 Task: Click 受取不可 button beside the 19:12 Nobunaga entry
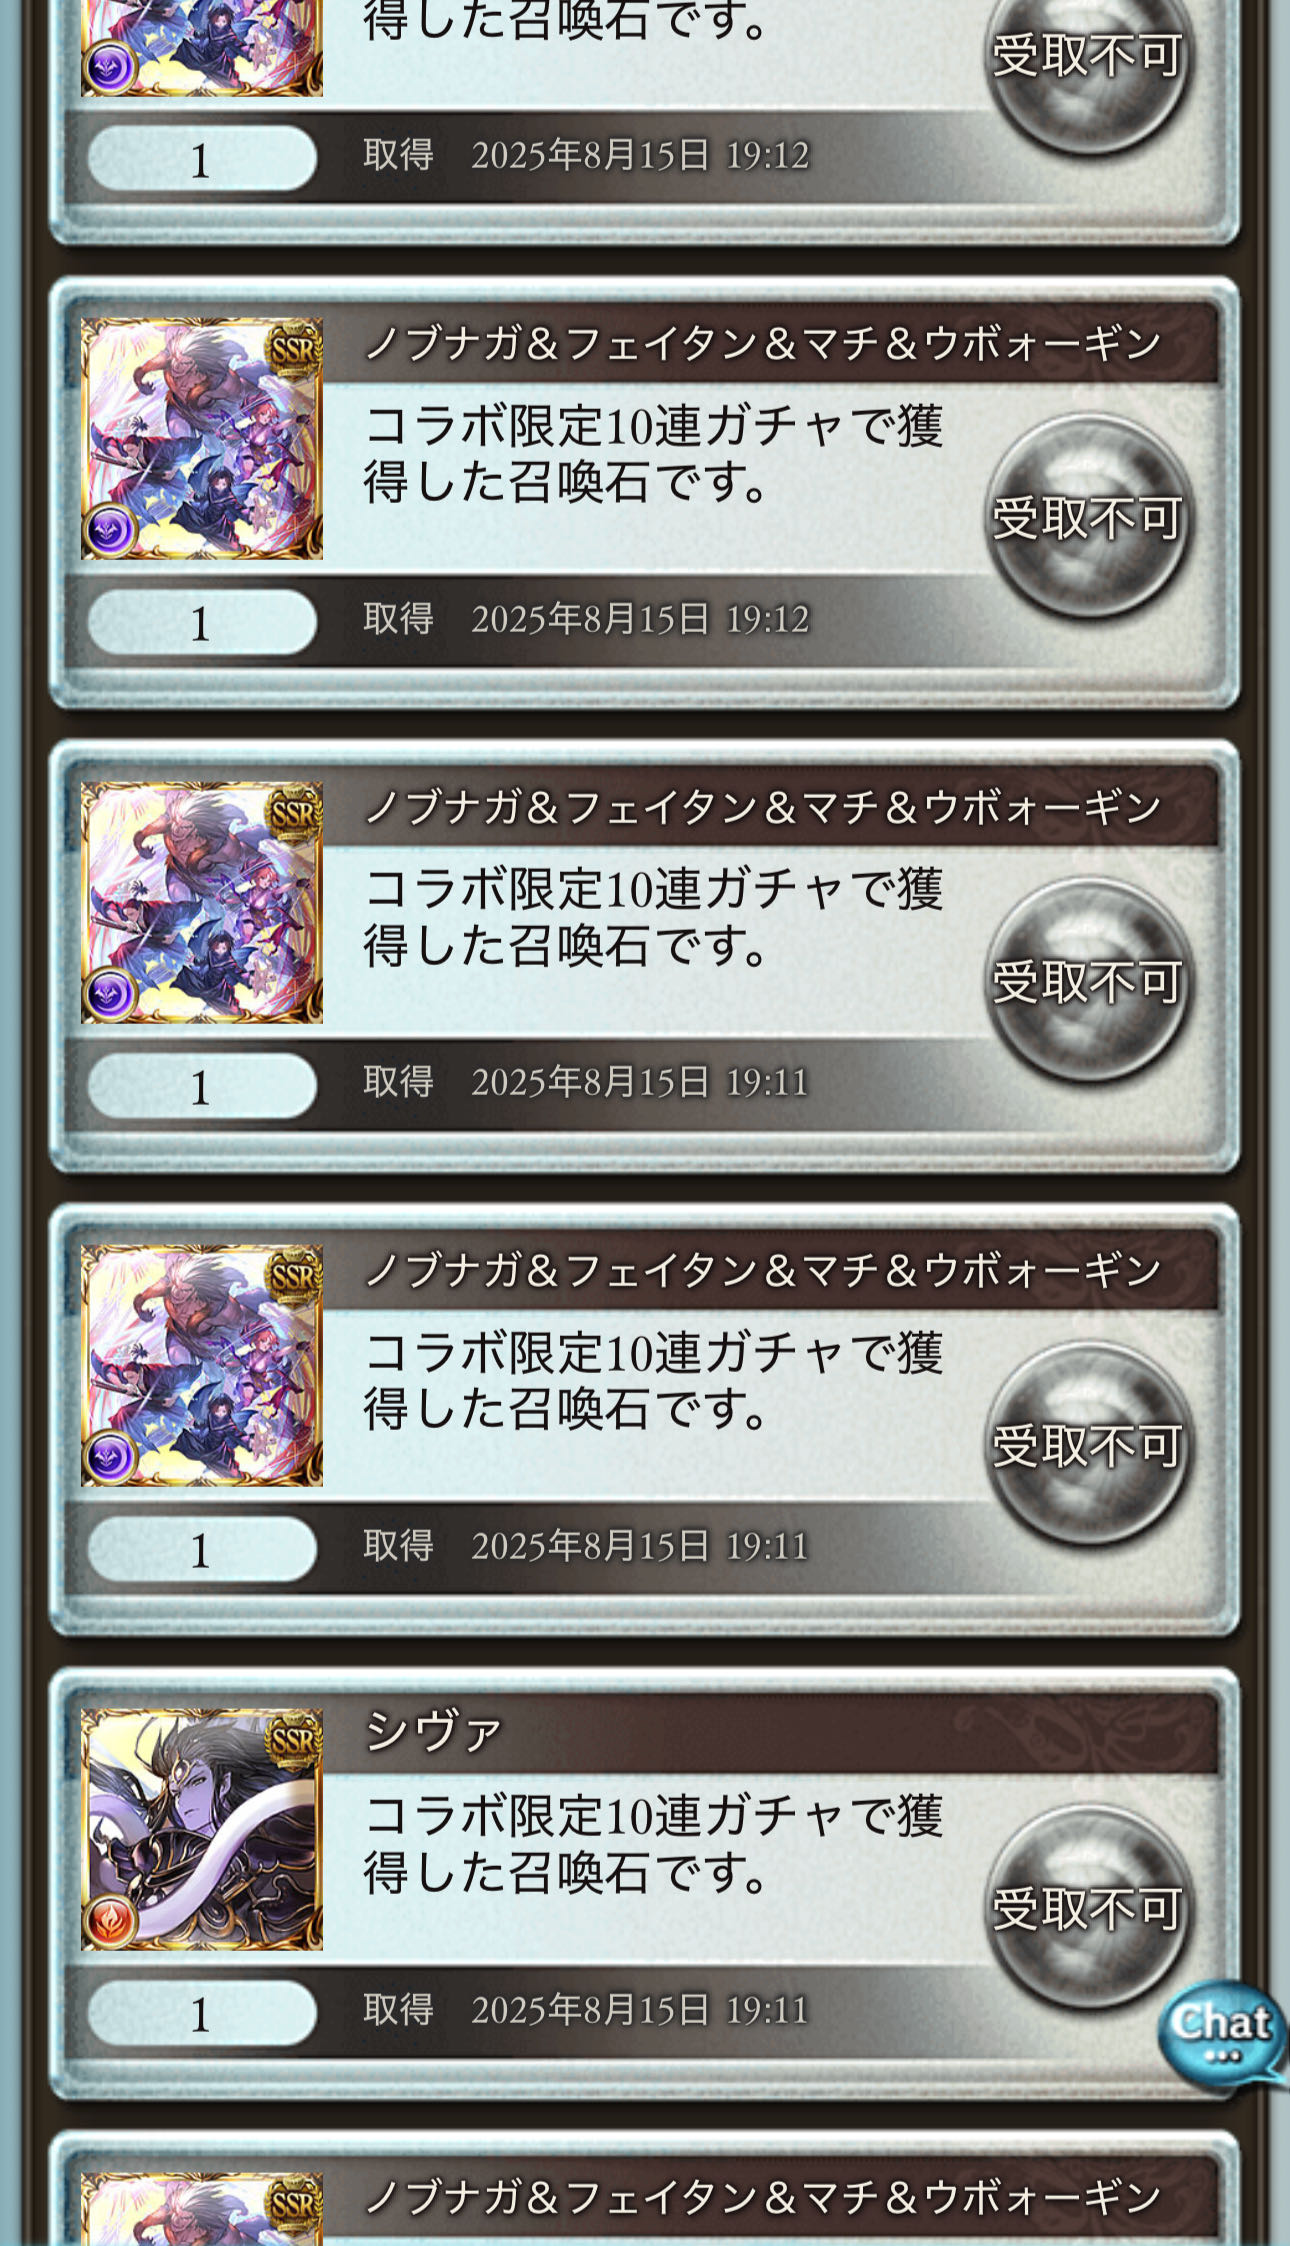click(1088, 518)
